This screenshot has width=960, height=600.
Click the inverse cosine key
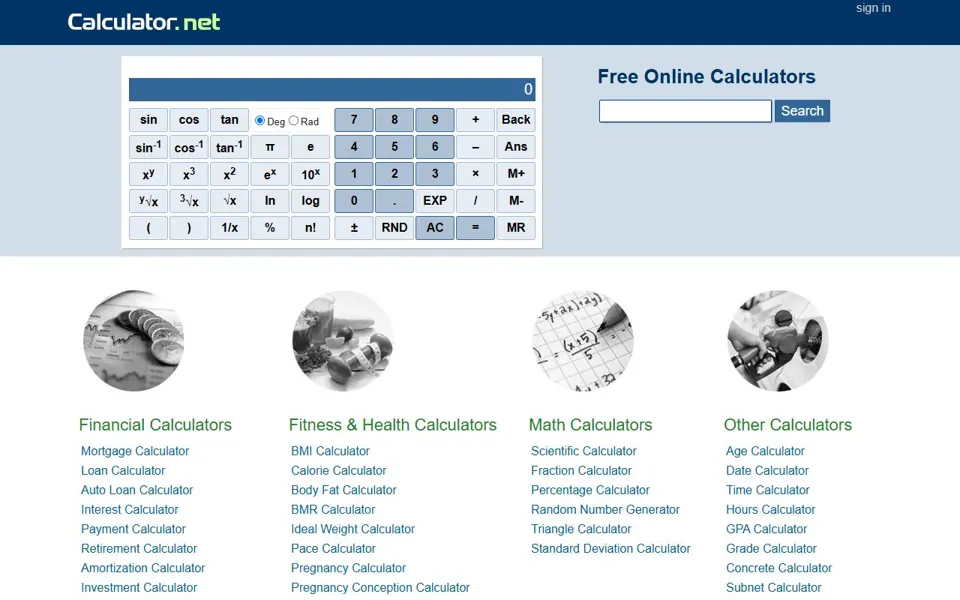(189, 147)
